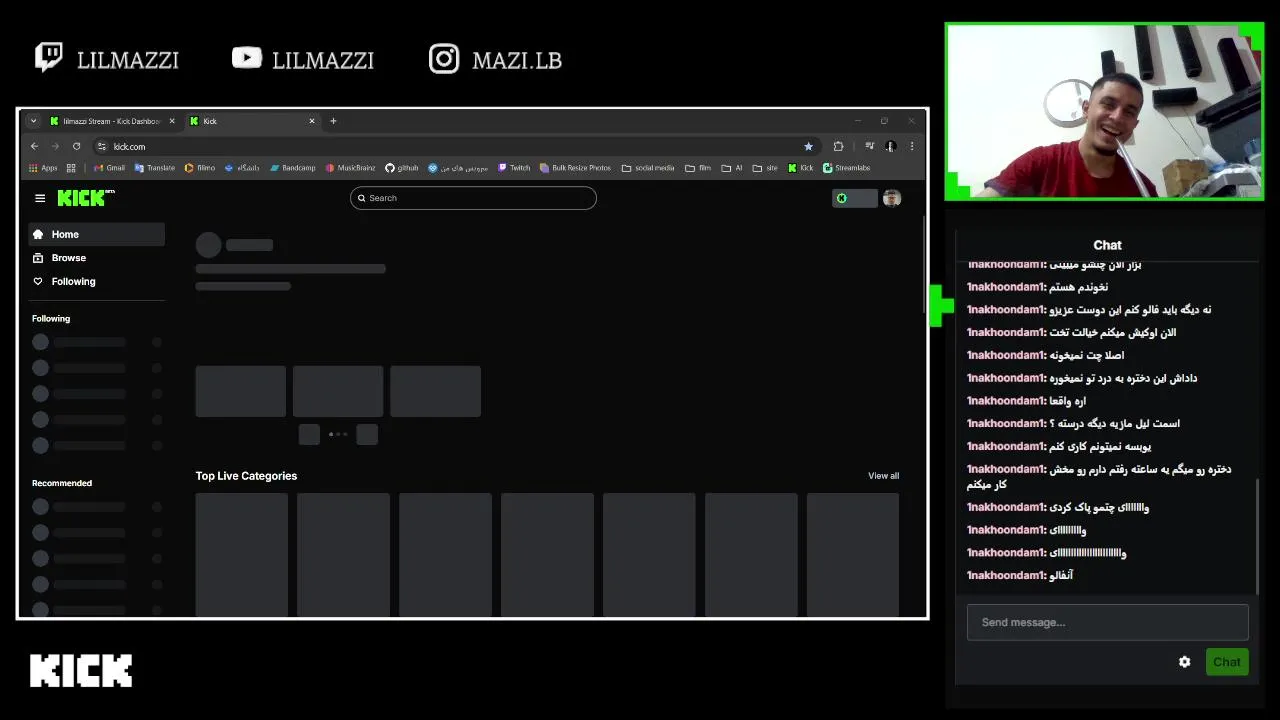Go back with the browser back arrow
Image resolution: width=1280 pixels, height=720 pixels.
point(34,146)
